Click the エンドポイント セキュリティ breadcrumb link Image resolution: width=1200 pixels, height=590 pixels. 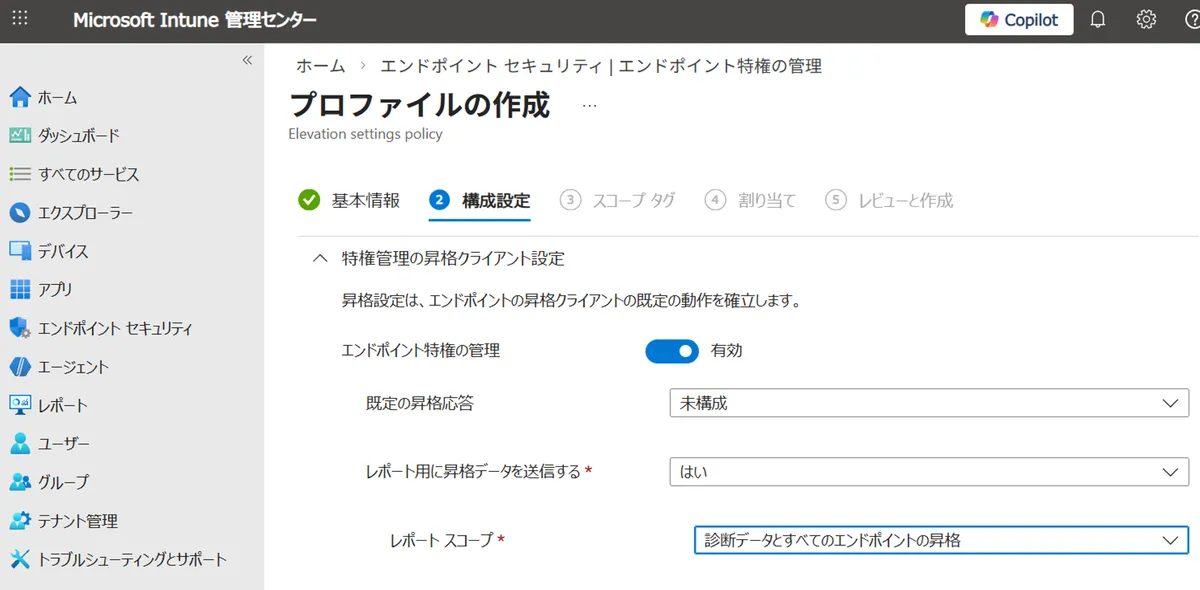(x=601, y=66)
